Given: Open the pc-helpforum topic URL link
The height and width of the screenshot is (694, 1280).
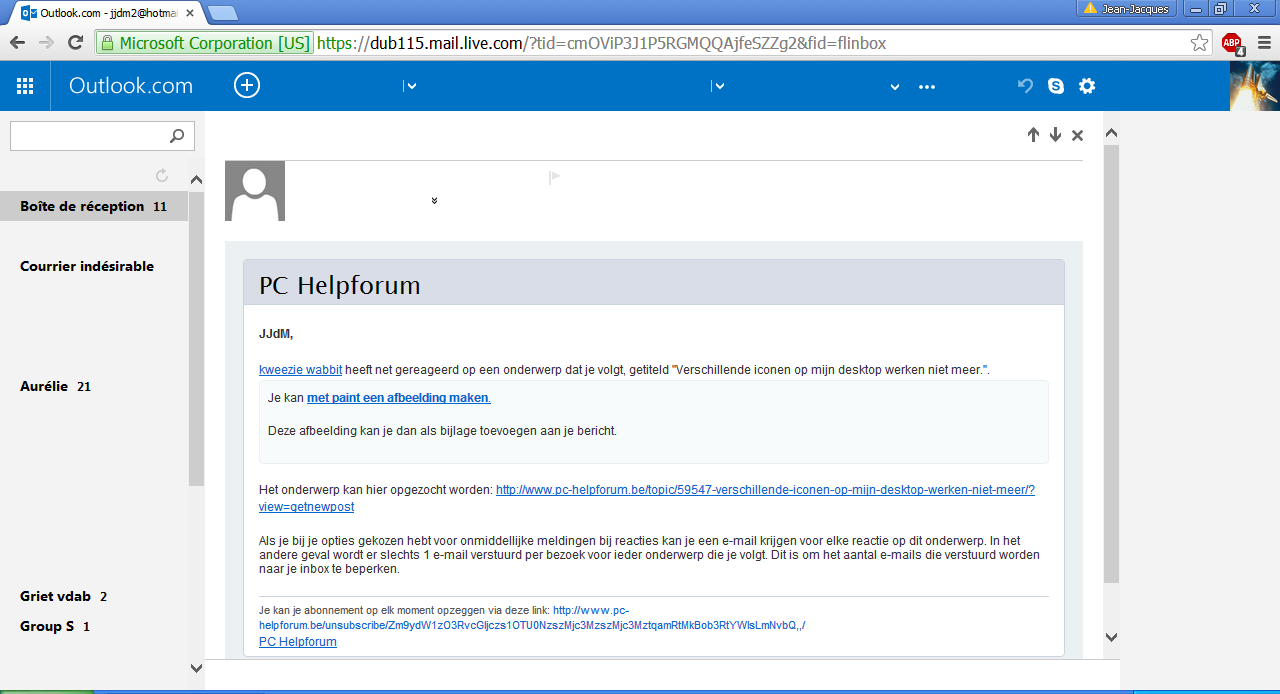Looking at the screenshot, I should (646, 498).
